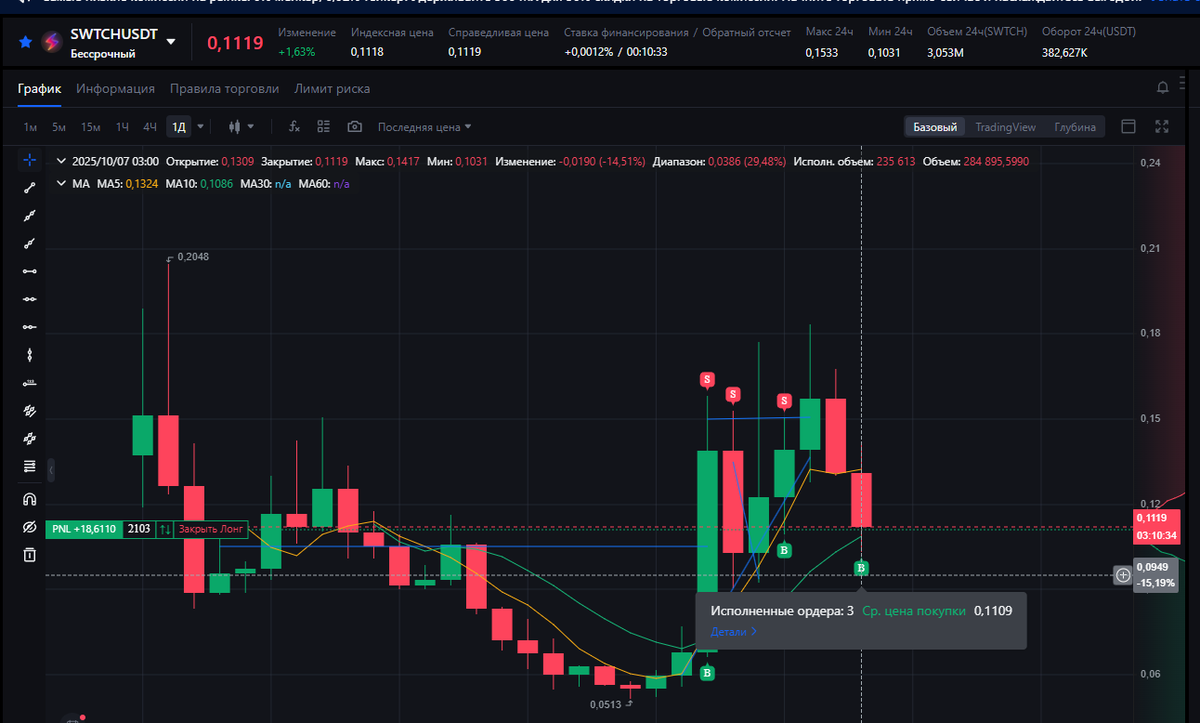Click the Макс 24ч 0,1533 value

(x=822, y=52)
